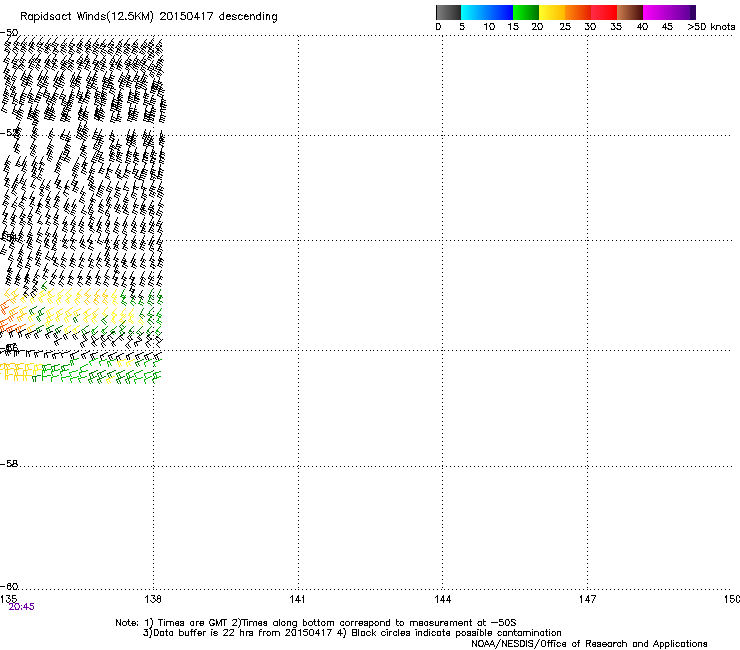Click the purple '20:45' time label
The width and height of the screenshot is (740, 650).
[21, 607]
